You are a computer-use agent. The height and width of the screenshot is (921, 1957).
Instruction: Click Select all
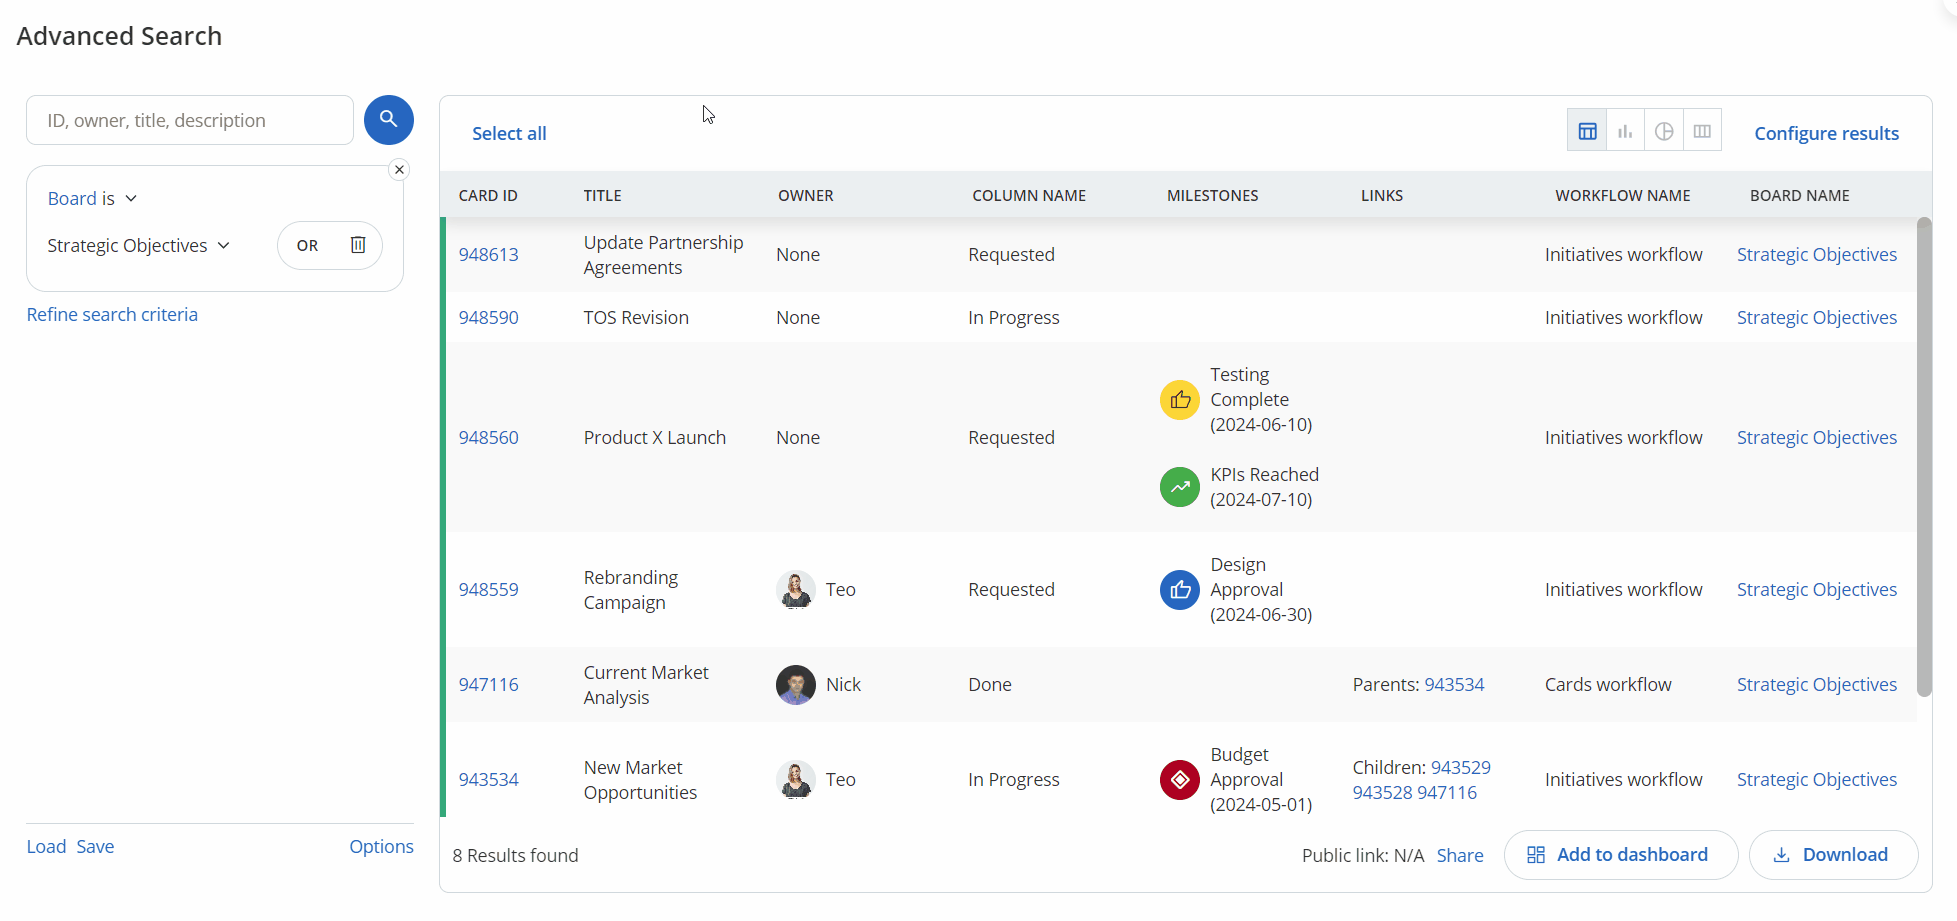click(509, 133)
